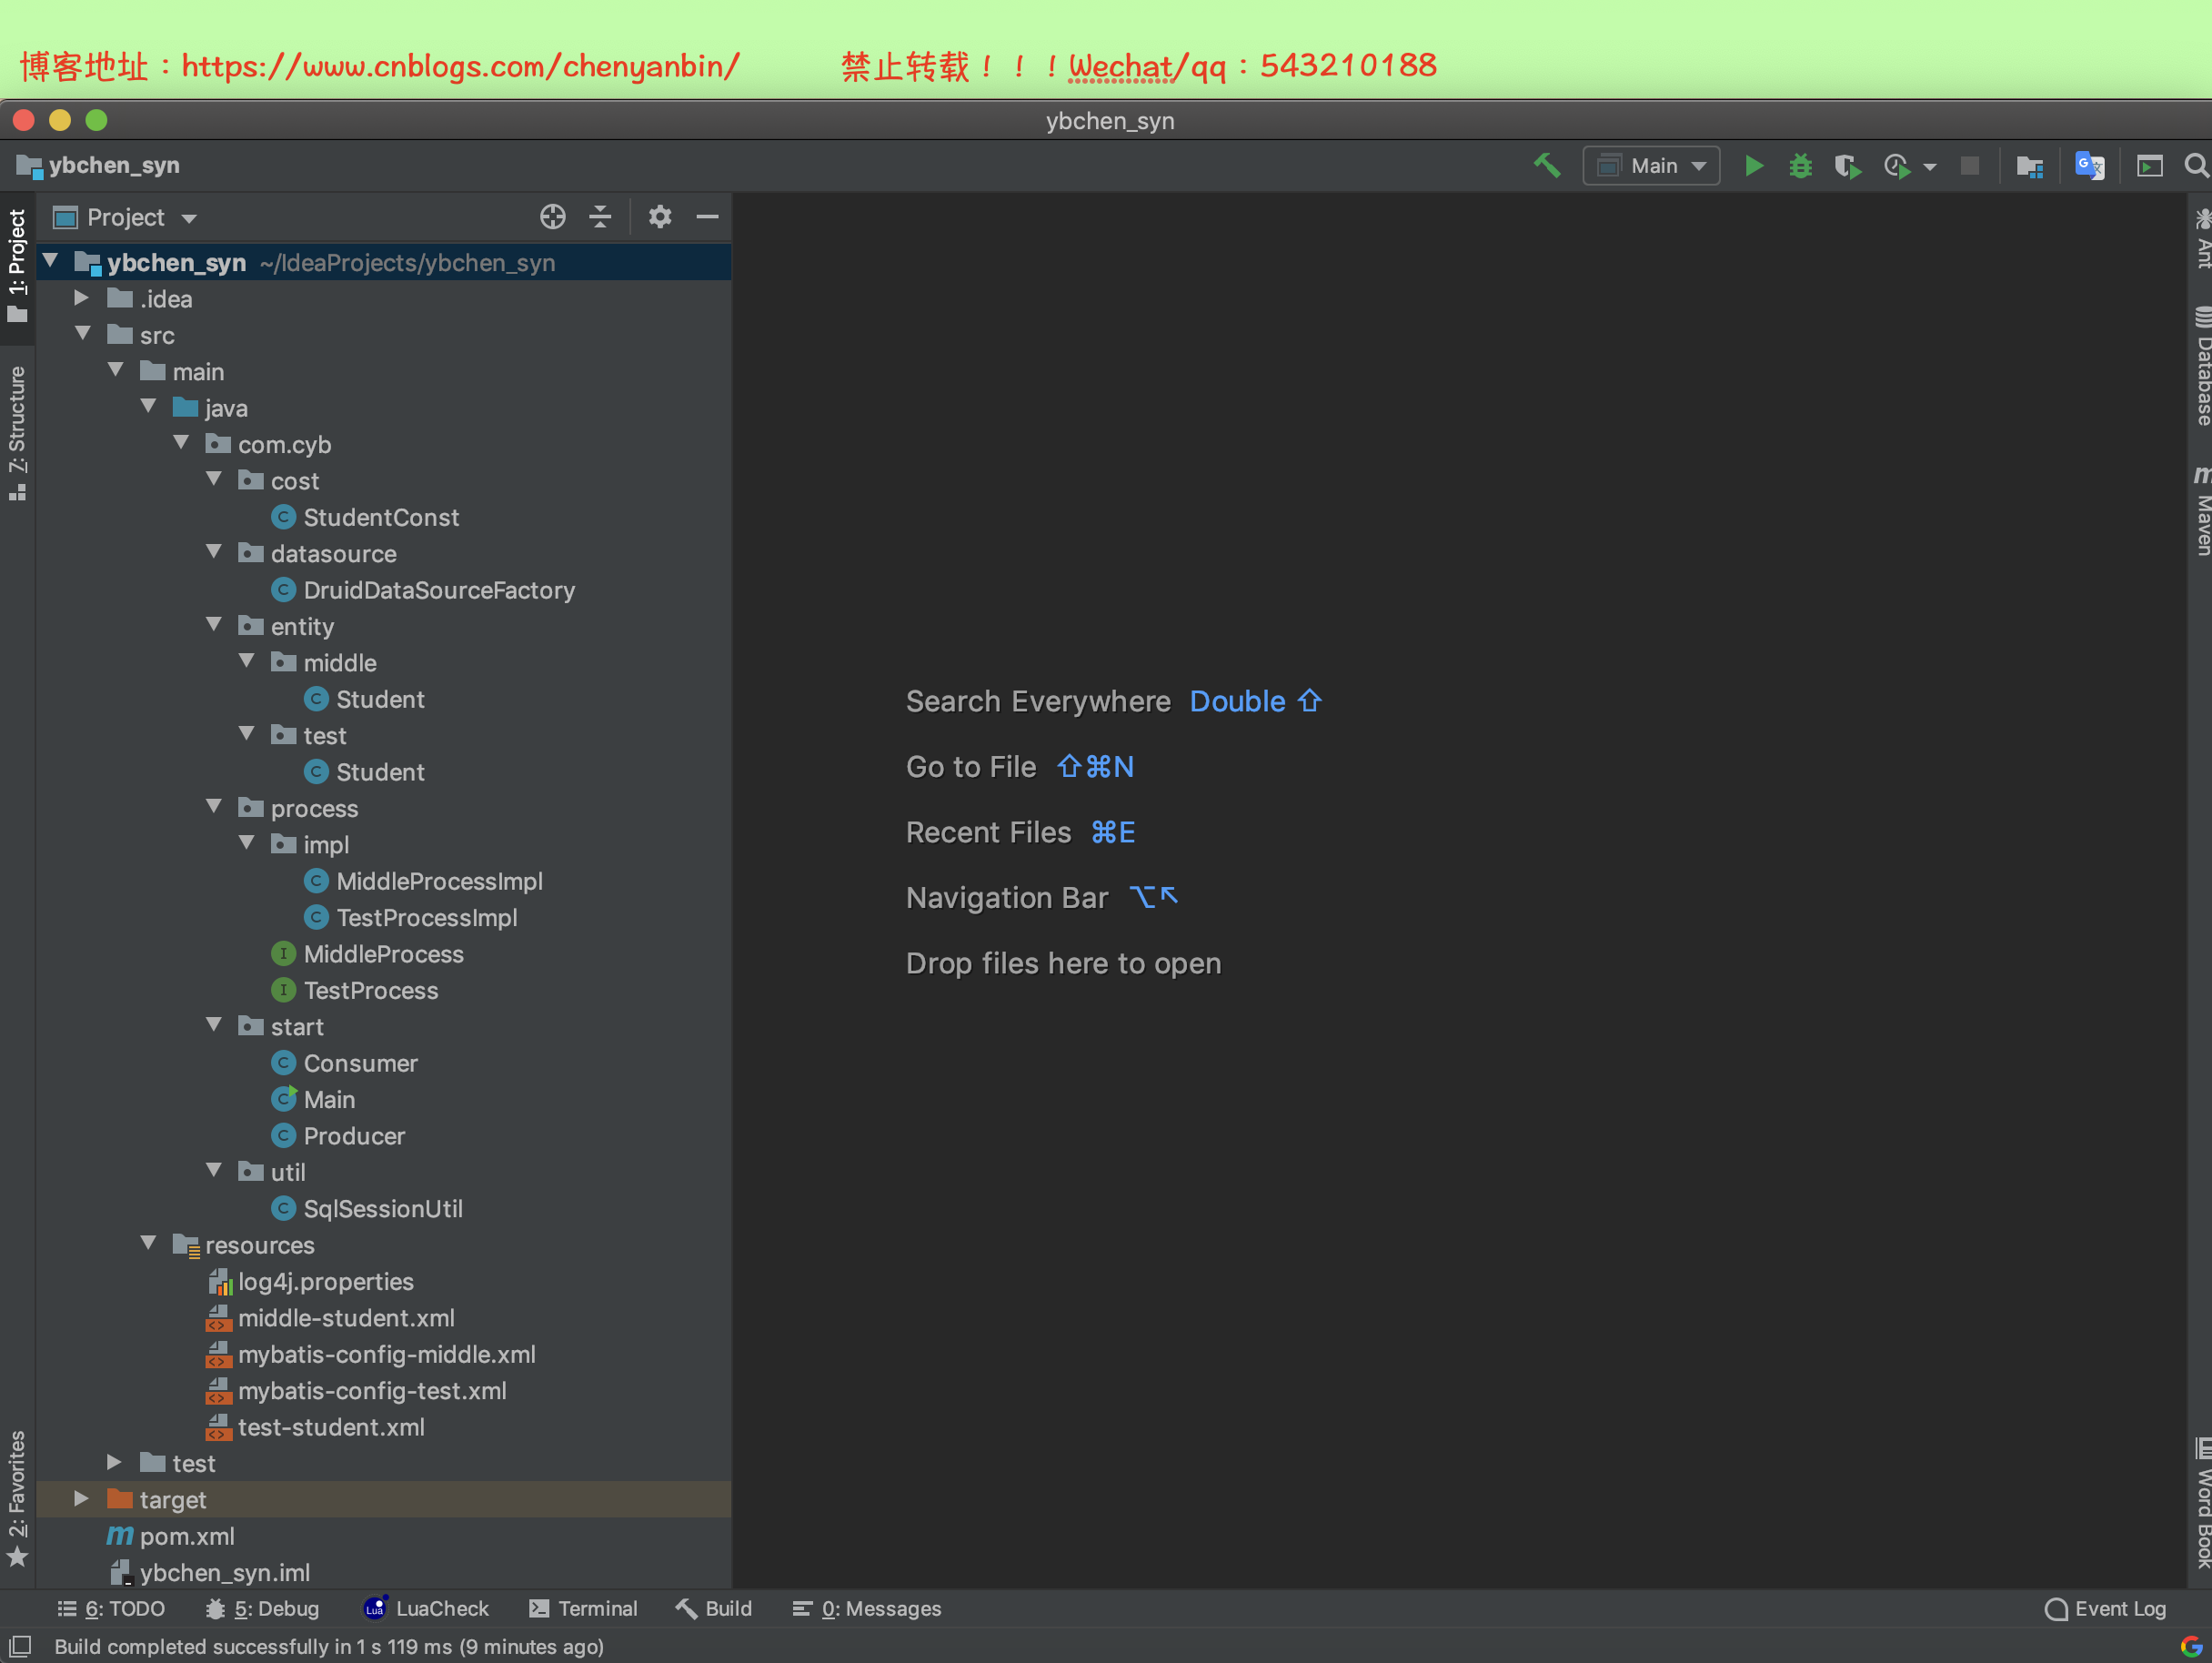Expand the .idea folder
This screenshot has height=1663, width=2212.
tap(82, 298)
